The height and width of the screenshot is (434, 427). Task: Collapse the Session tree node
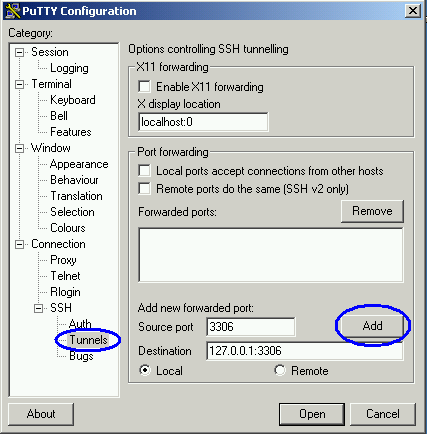coord(20,52)
